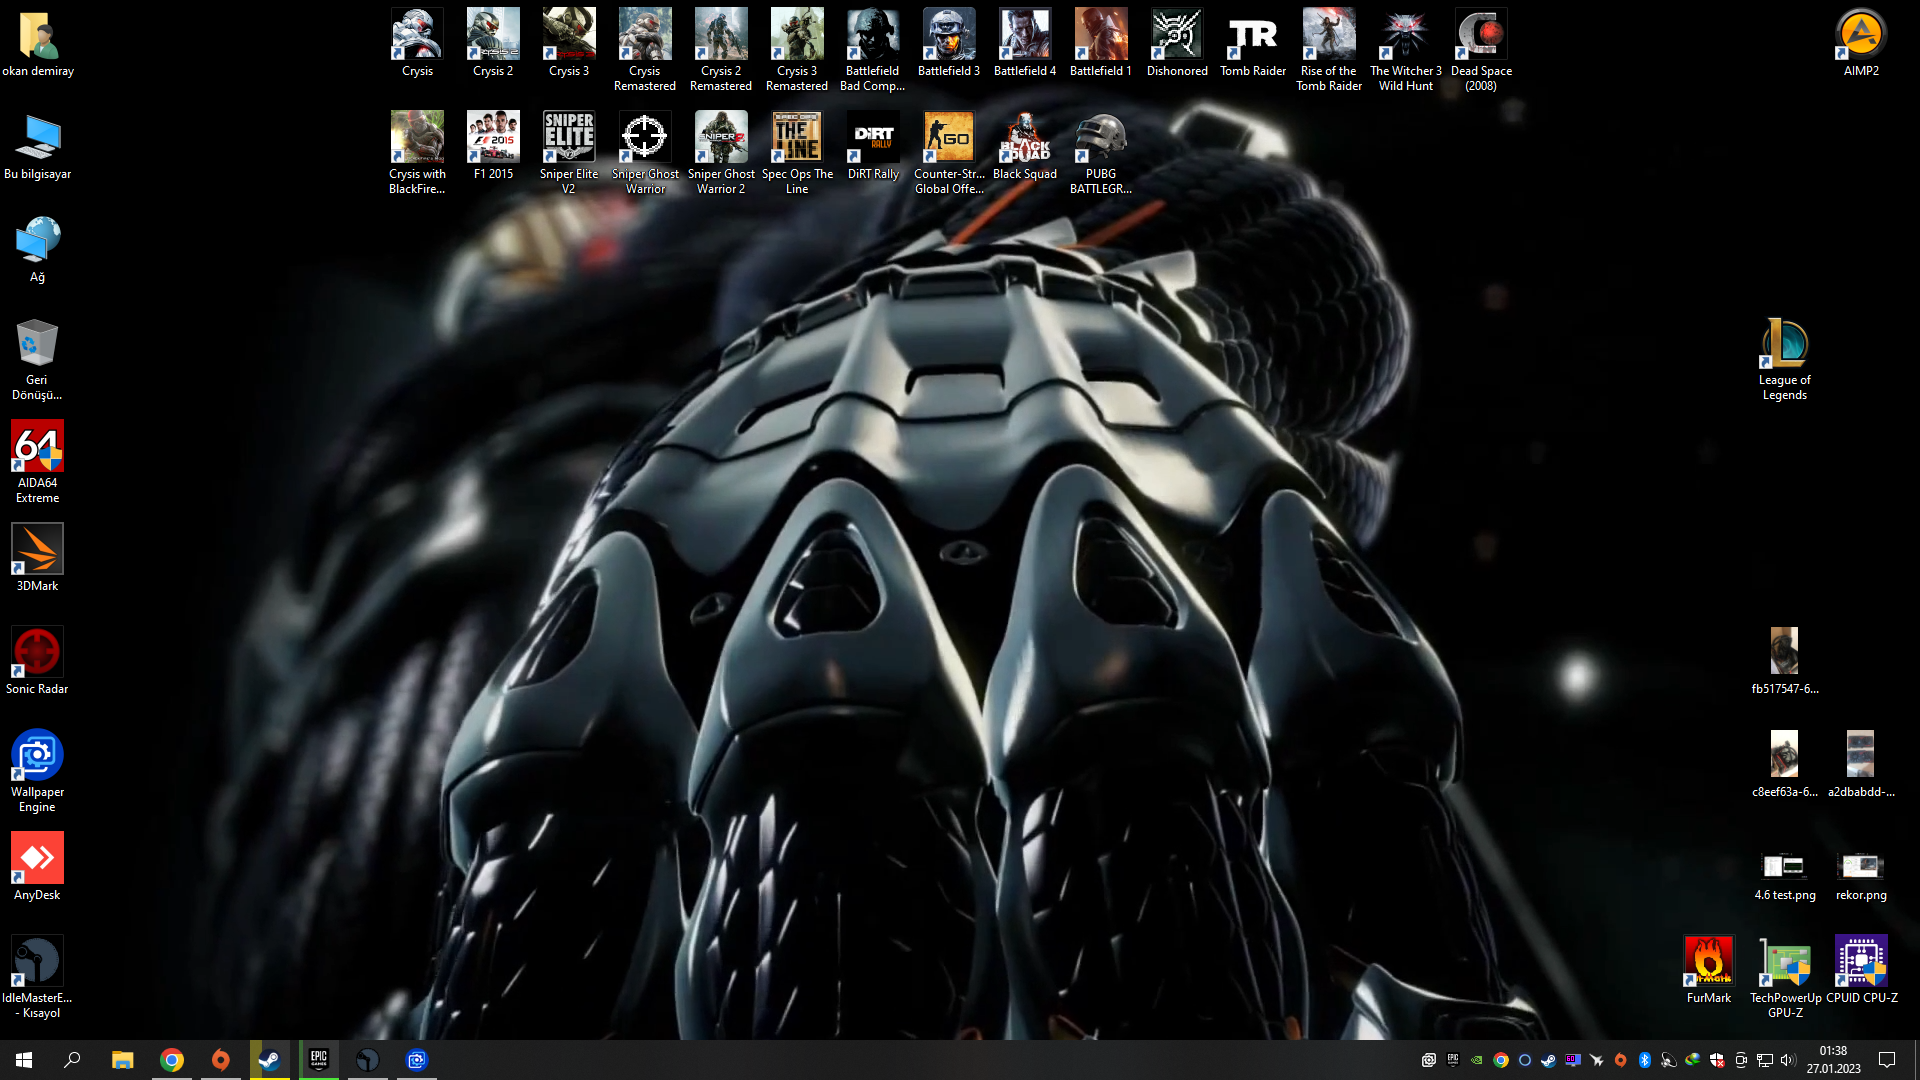This screenshot has height=1080, width=1920.
Task: Click the Windows Start button
Action: [24, 1060]
